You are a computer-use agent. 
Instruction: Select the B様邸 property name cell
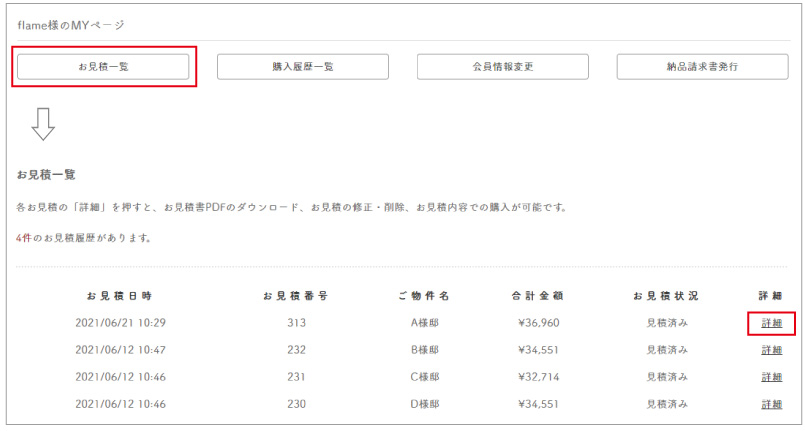pyautogui.click(x=425, y=350)
